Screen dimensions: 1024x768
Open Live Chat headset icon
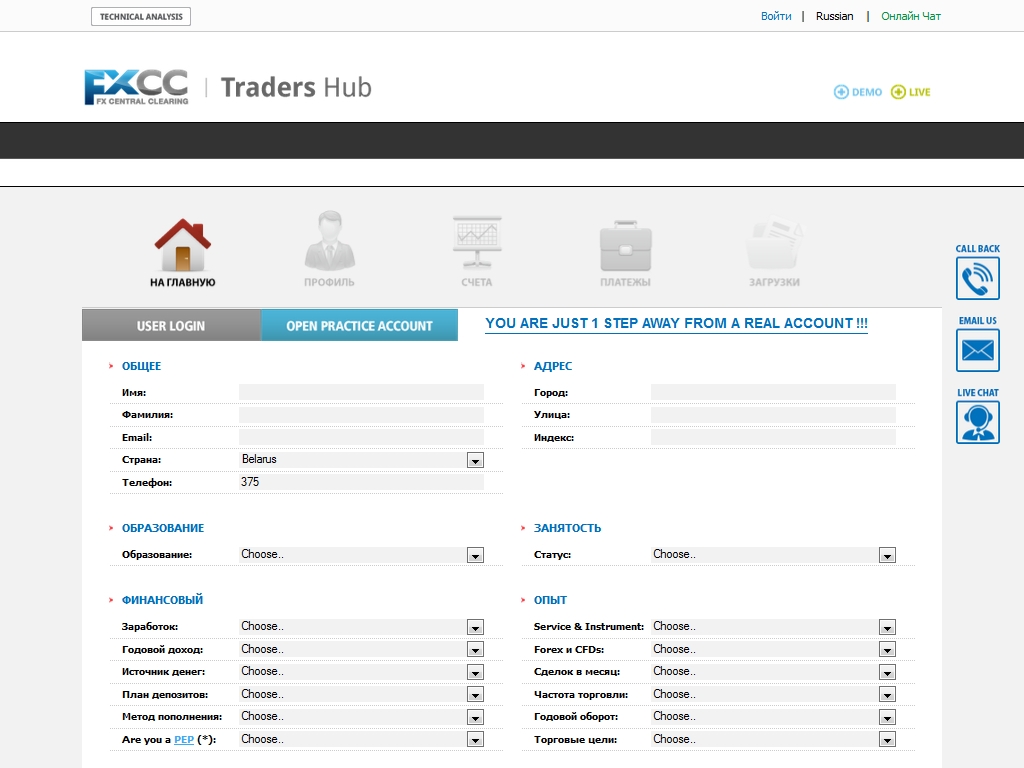[x=977, y=422]
